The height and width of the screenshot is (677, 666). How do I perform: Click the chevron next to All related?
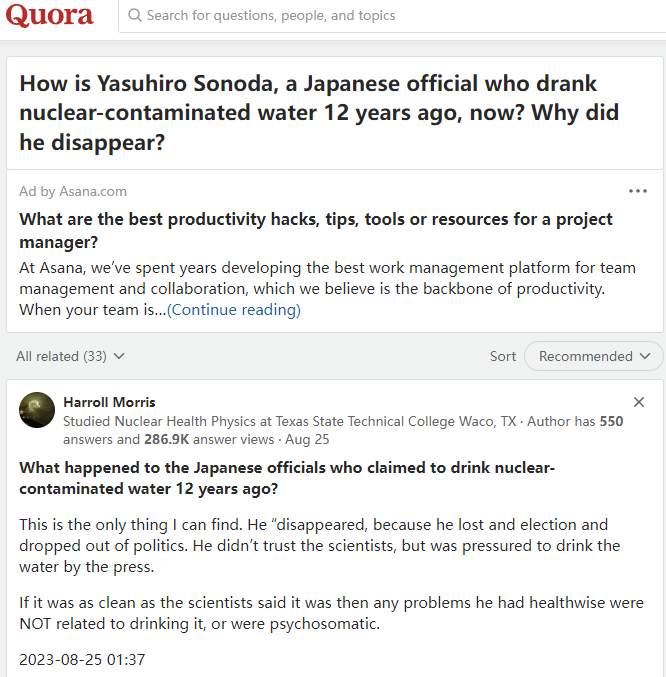119,356
